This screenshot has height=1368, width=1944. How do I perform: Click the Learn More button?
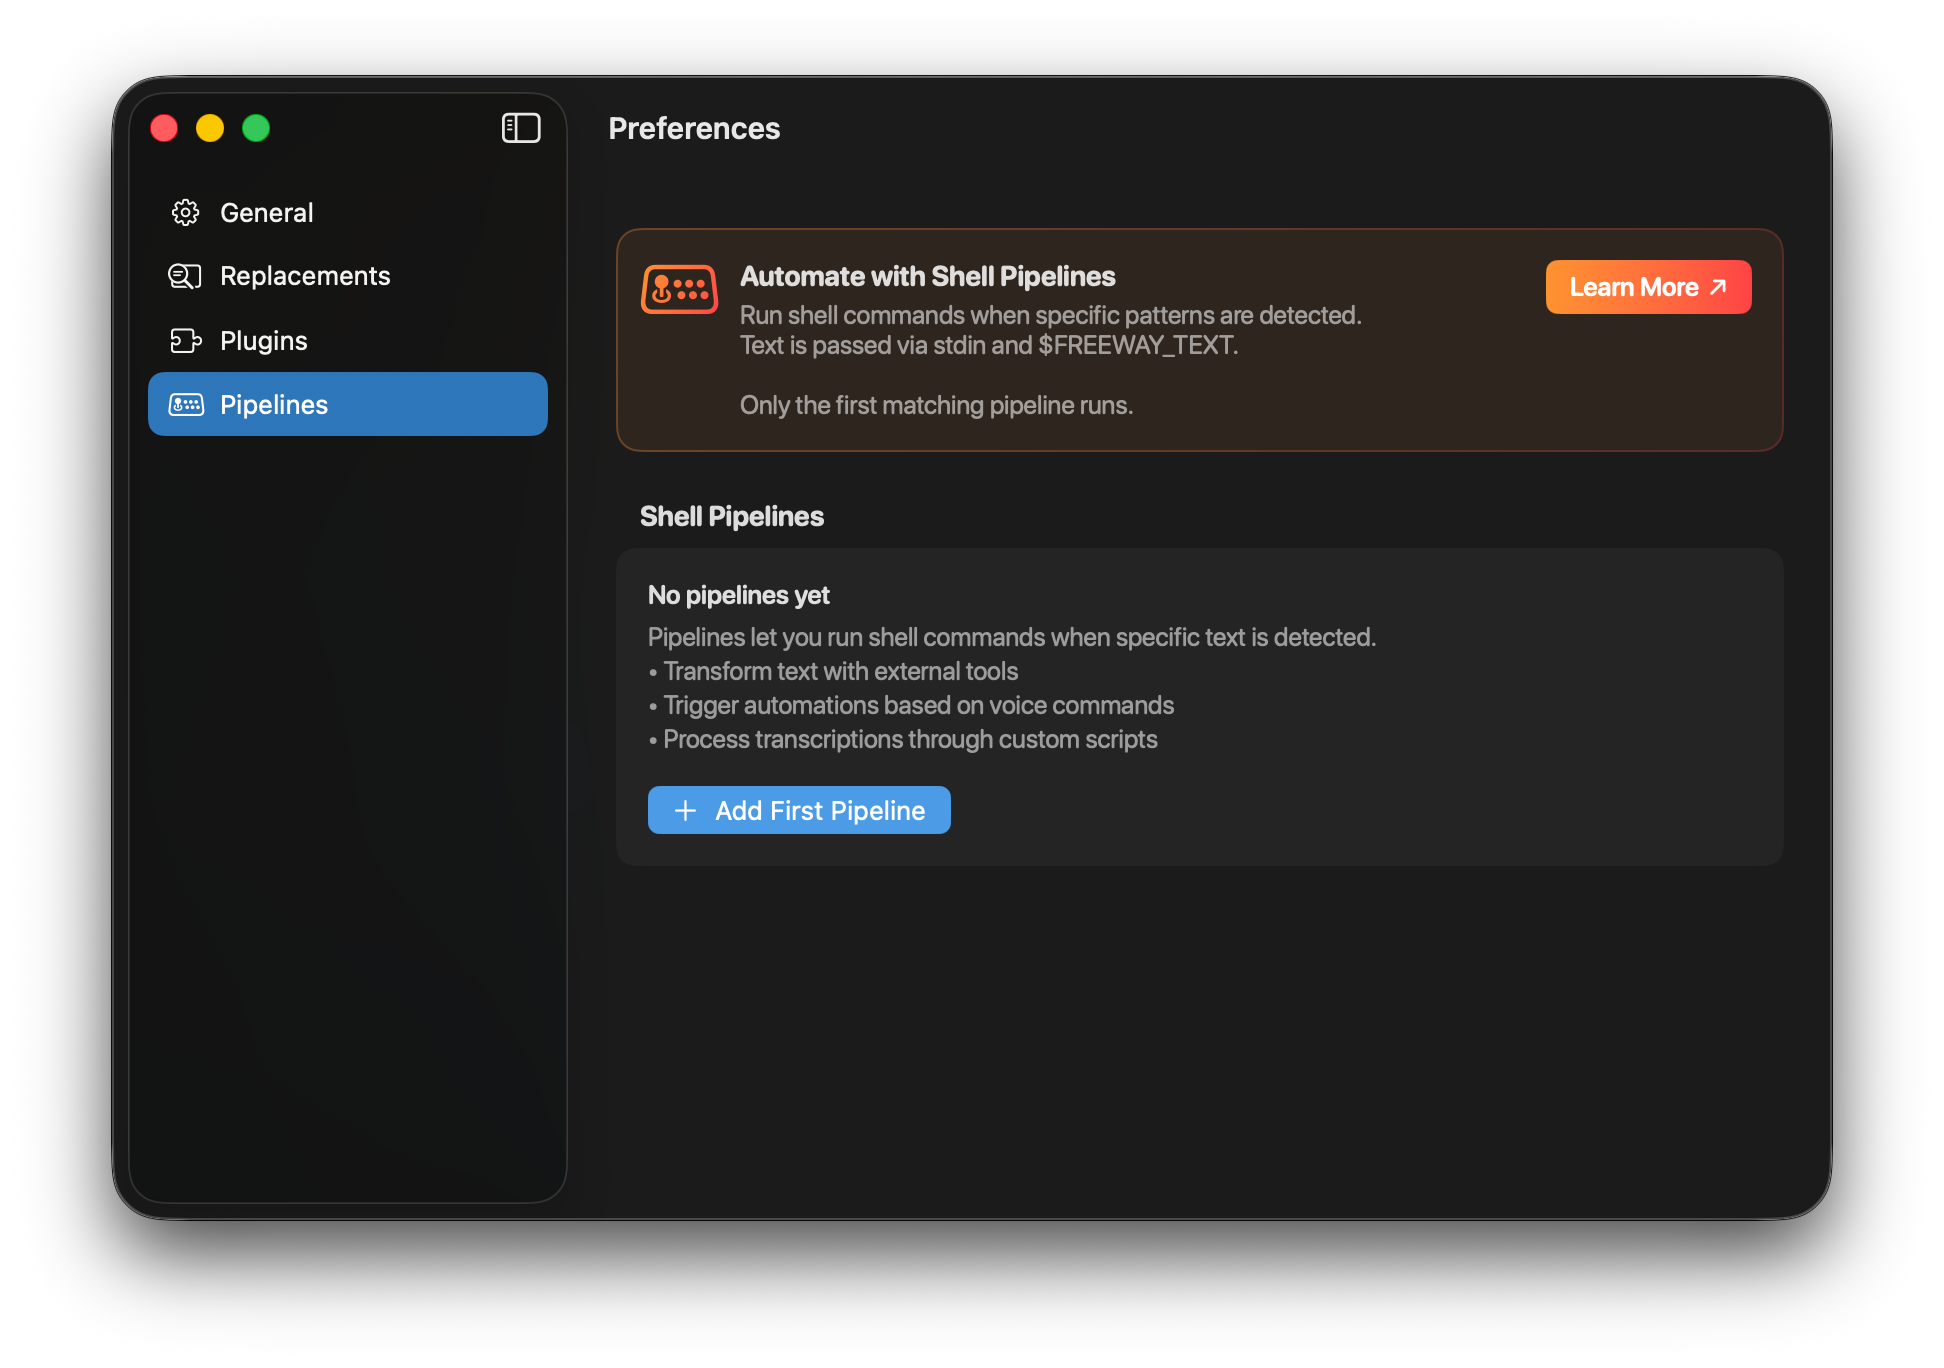[1648, 287]
